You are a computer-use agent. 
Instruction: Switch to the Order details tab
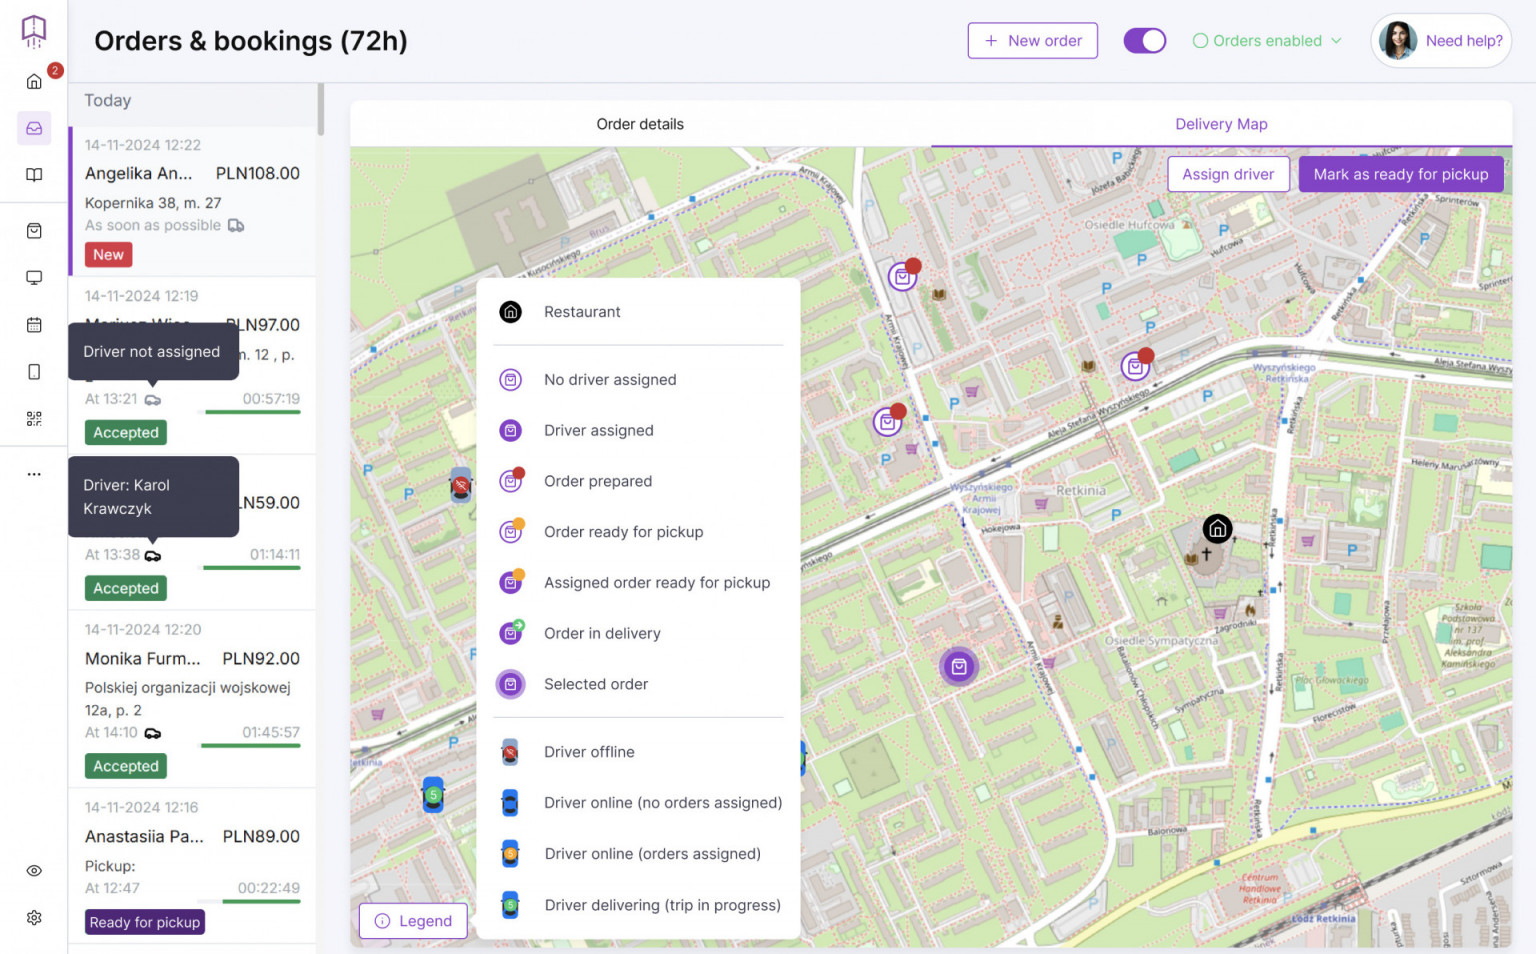click(640, 124)
